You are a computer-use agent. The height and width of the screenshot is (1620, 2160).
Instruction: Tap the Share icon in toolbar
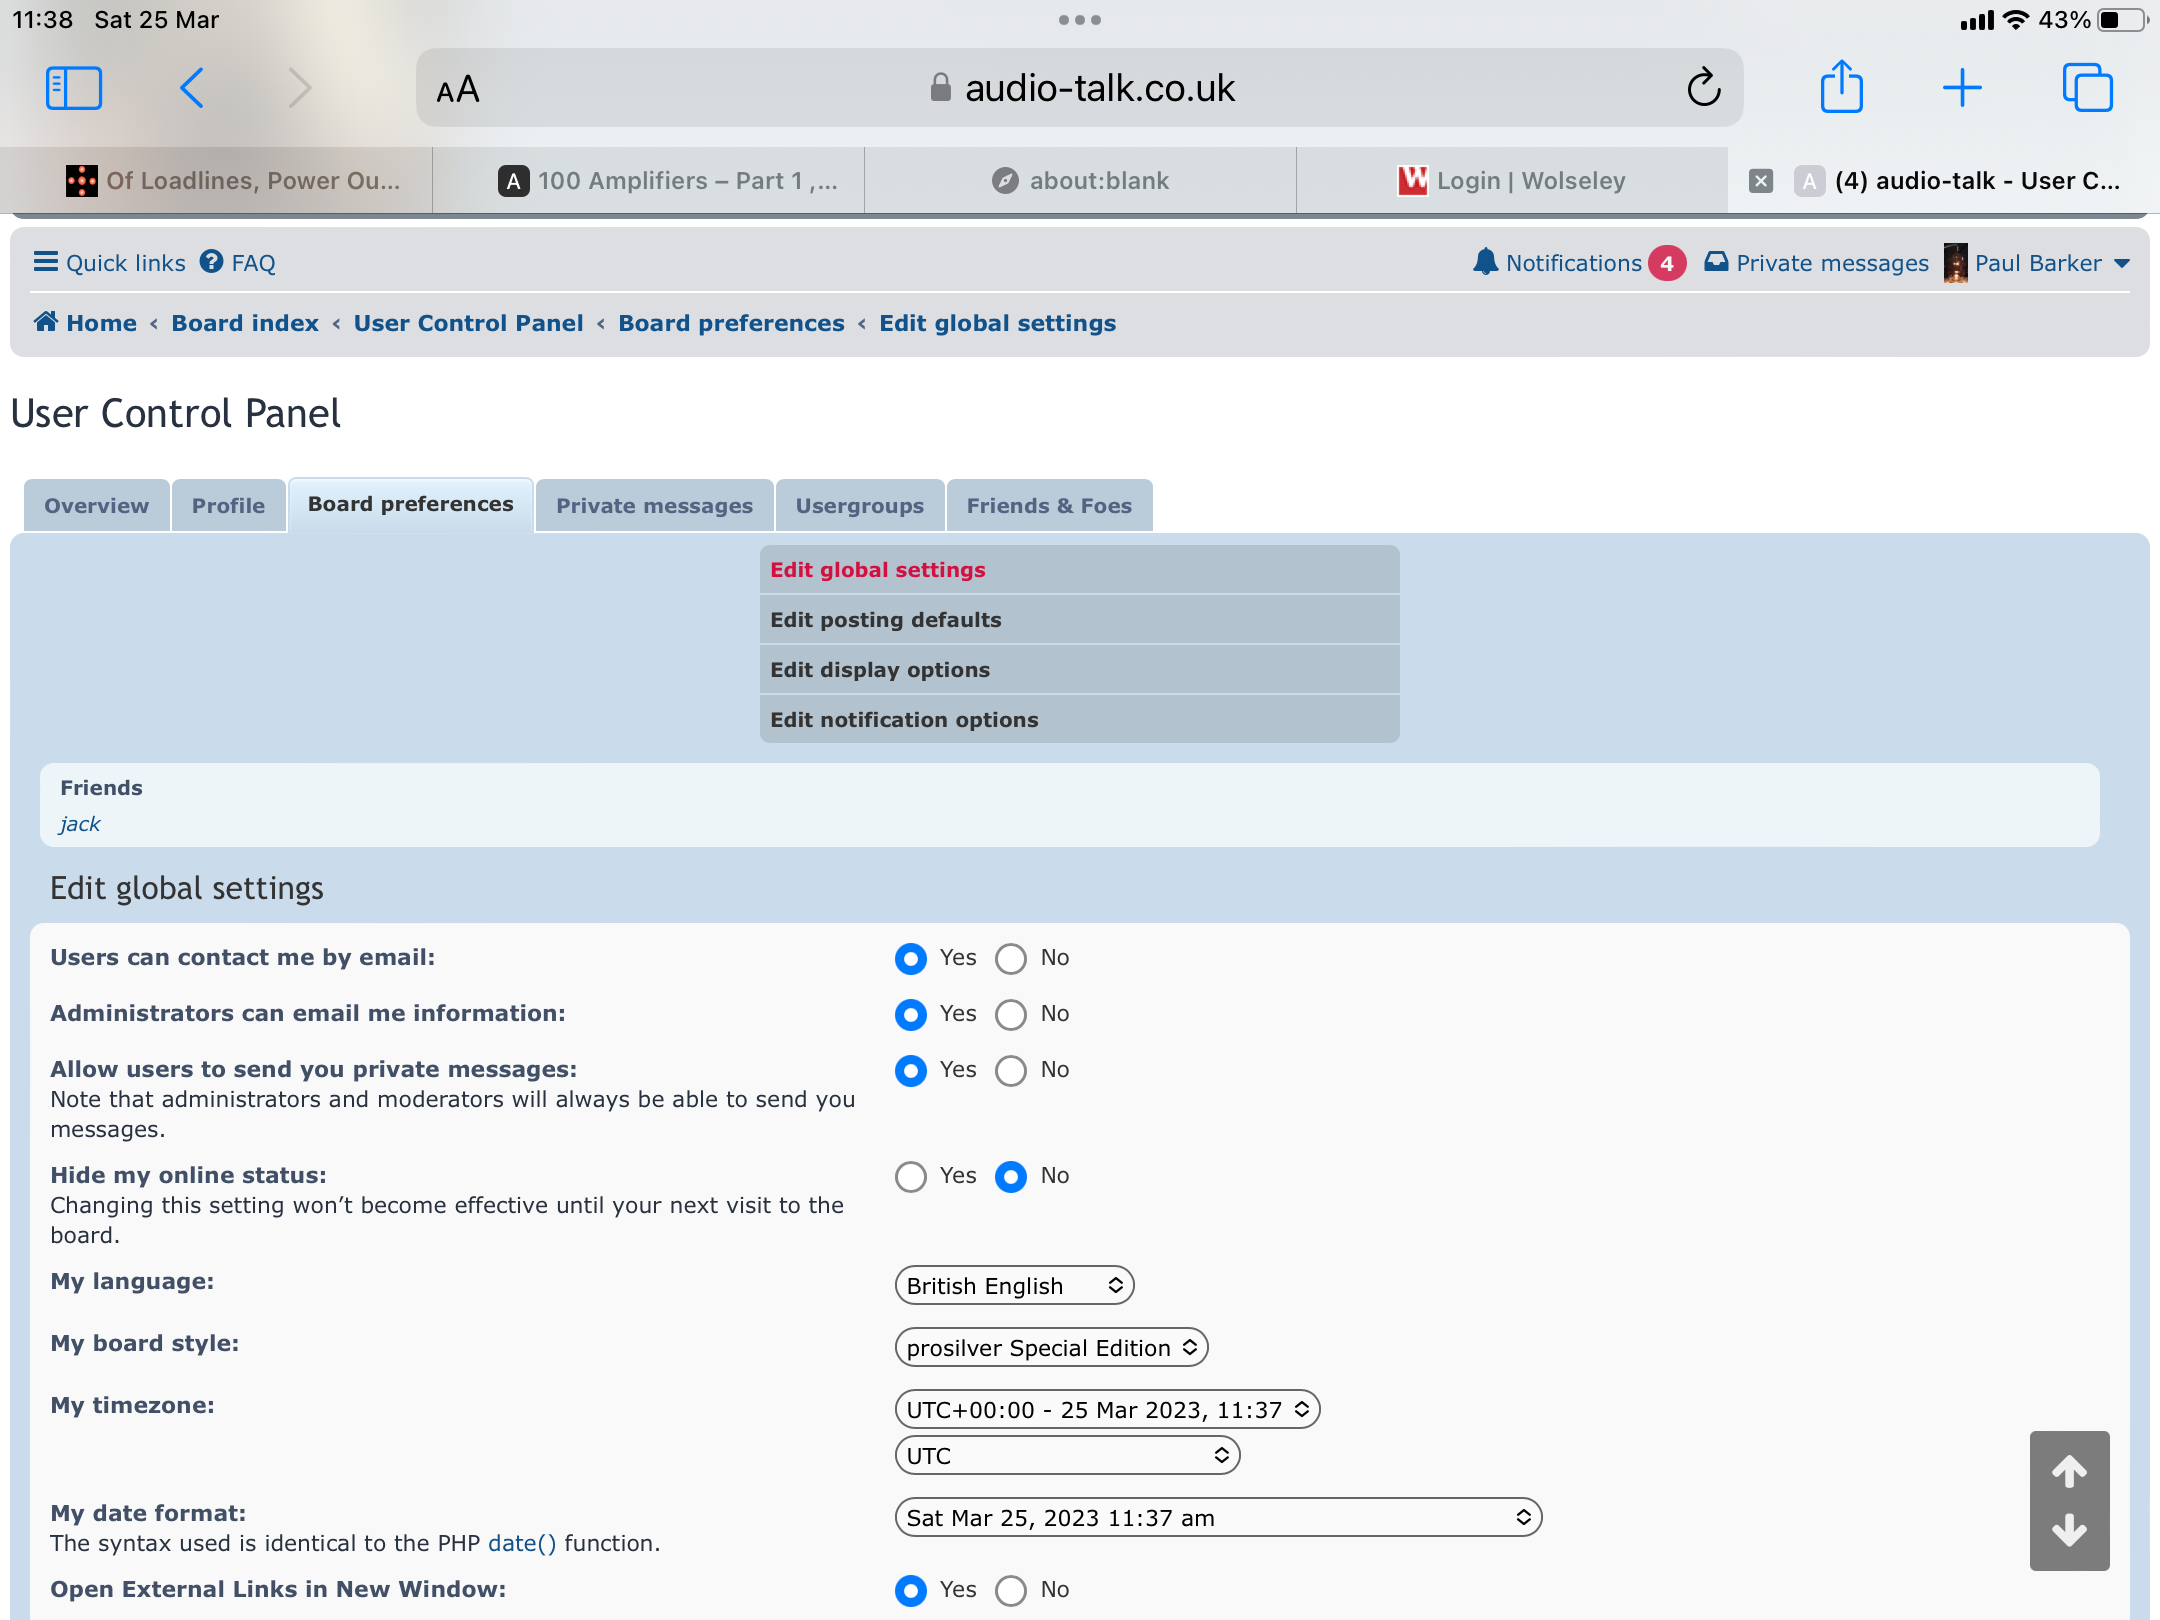click(x=1841, y=88)
